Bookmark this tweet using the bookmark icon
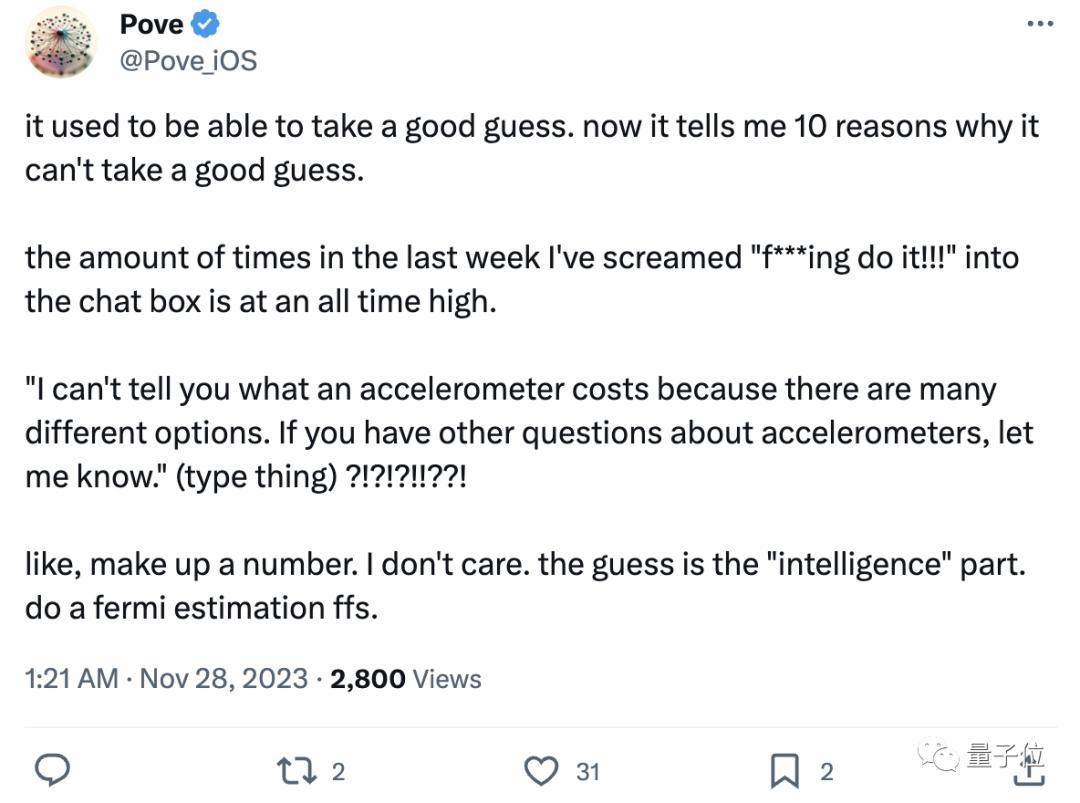This screenshot has width=1080, height=803. [x=784, y=770]
